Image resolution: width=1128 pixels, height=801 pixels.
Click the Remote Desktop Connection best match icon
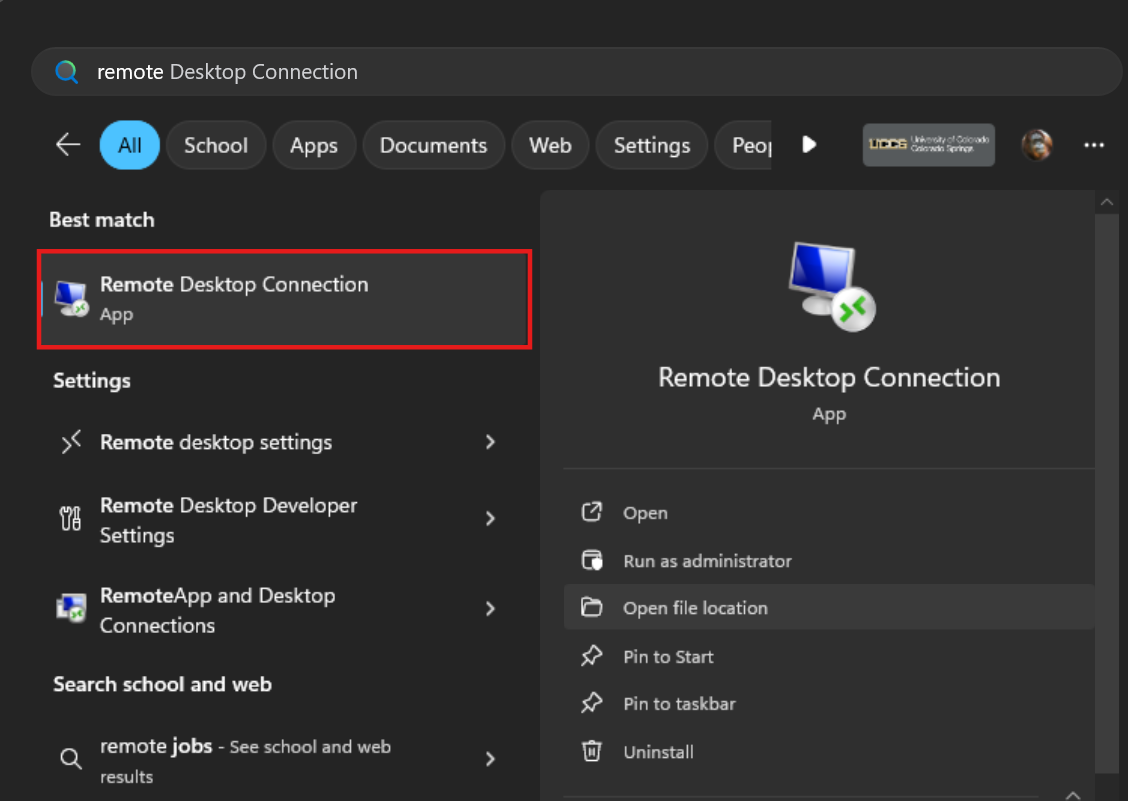71,299
